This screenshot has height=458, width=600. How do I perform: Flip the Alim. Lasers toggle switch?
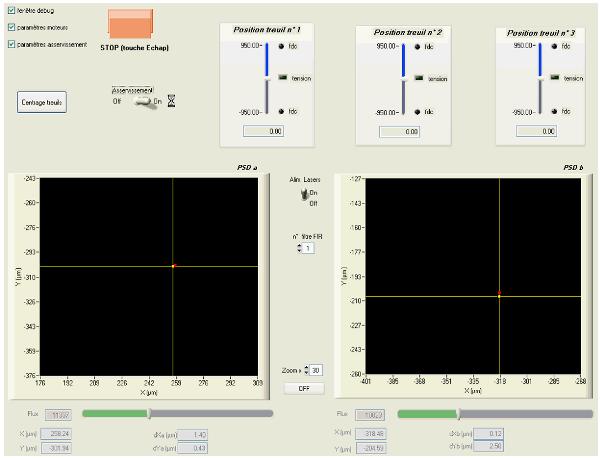point(297,198)
